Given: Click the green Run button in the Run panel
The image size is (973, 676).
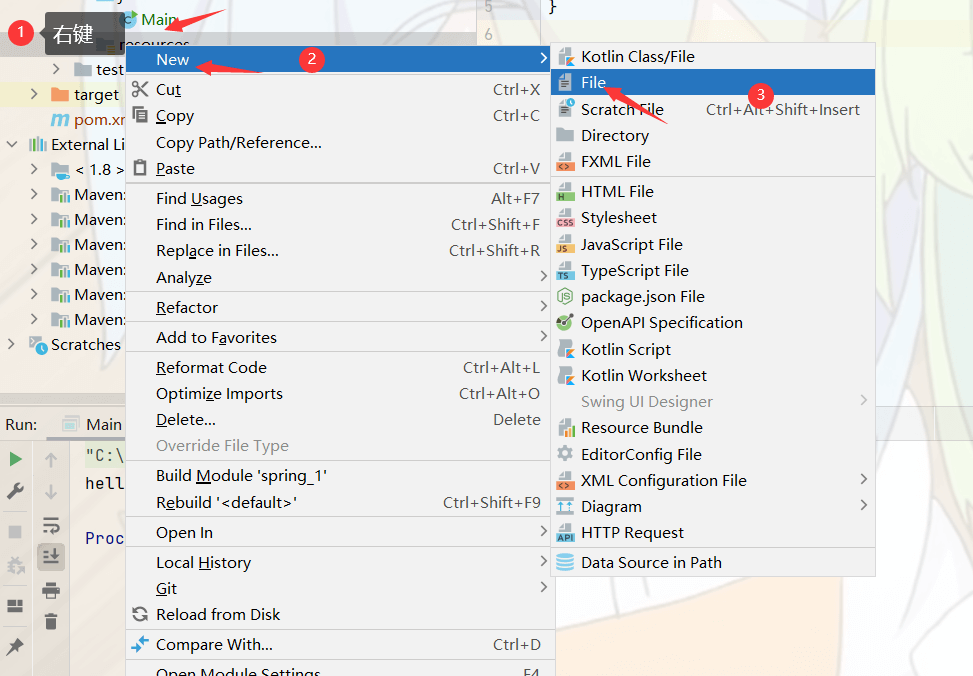Looking at the screenshot, I should 16,459.
